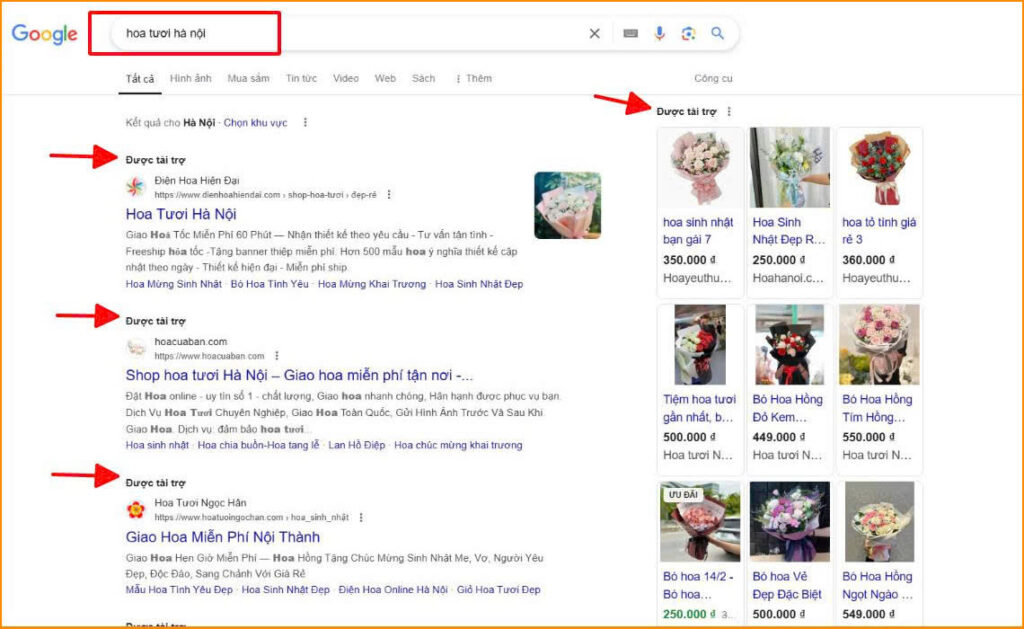
Task: Click Tiệm hoa tươi gần nhất product image
Action: pos(699,345)
